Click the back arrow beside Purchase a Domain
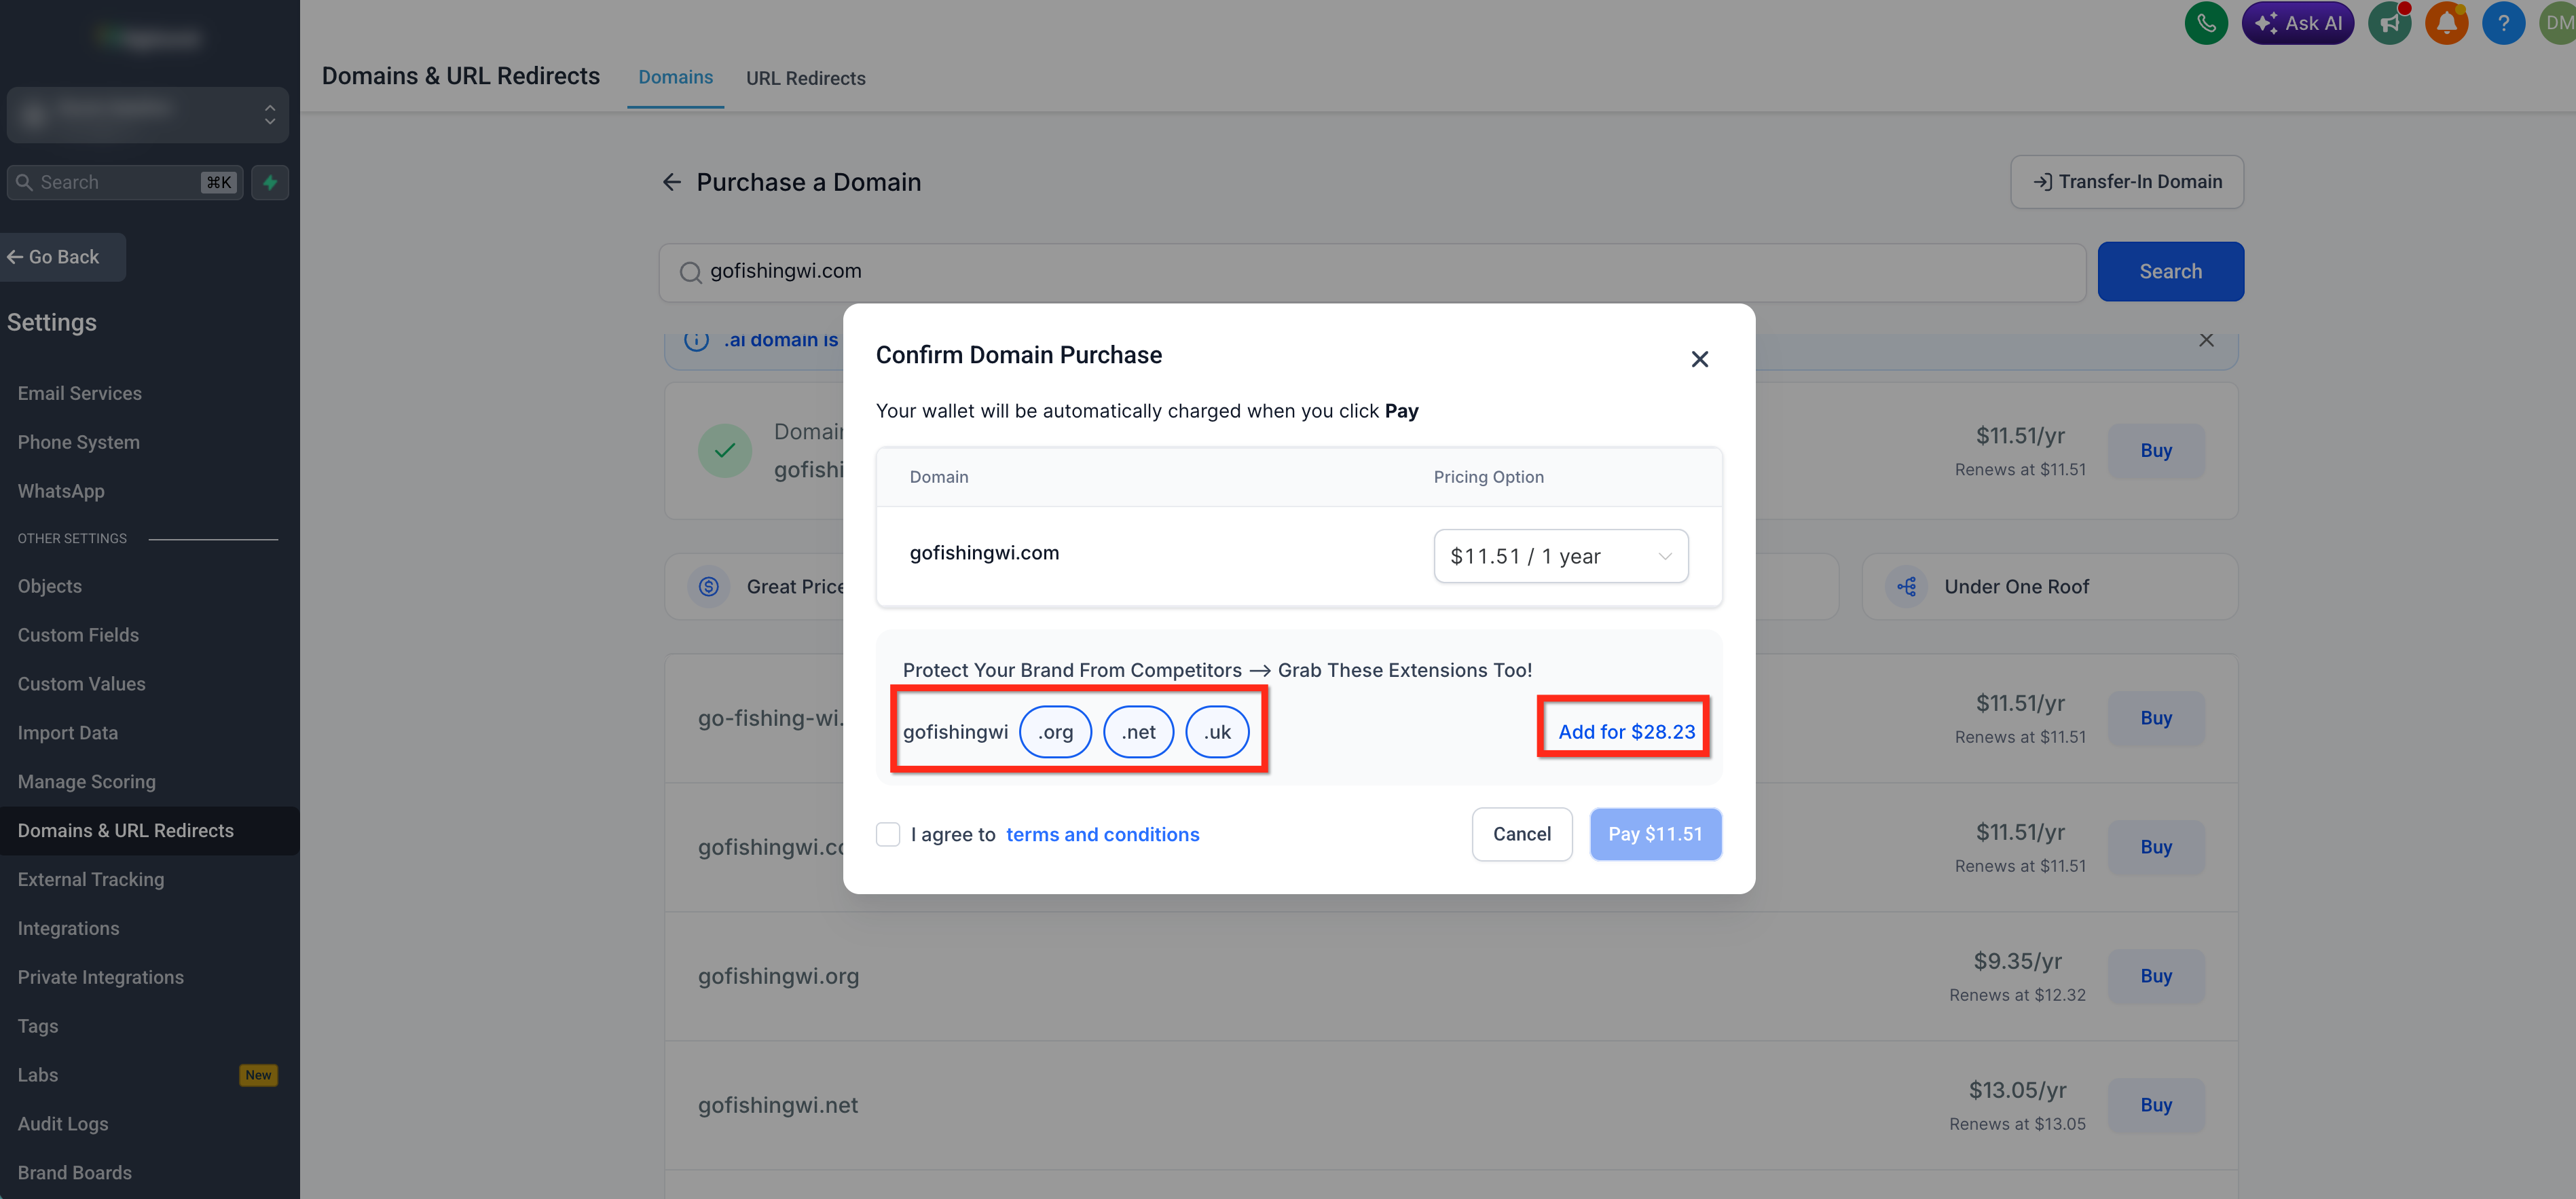The height and width of the screenshot is (1199, 2576). [x=672, y=182]
